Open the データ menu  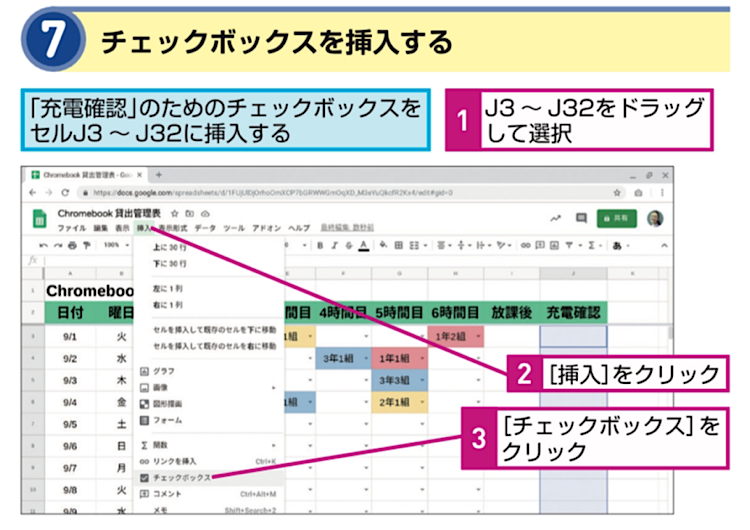pos(204,228)
